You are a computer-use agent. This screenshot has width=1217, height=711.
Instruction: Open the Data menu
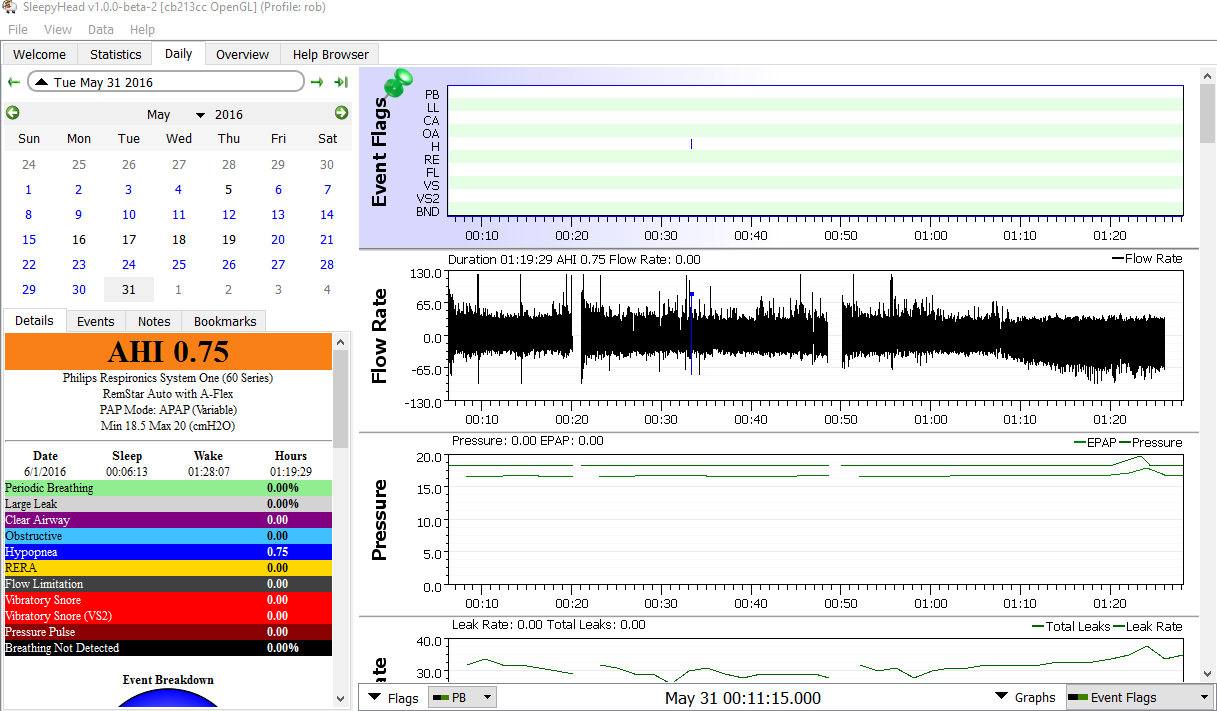click(x=100, y=30)
